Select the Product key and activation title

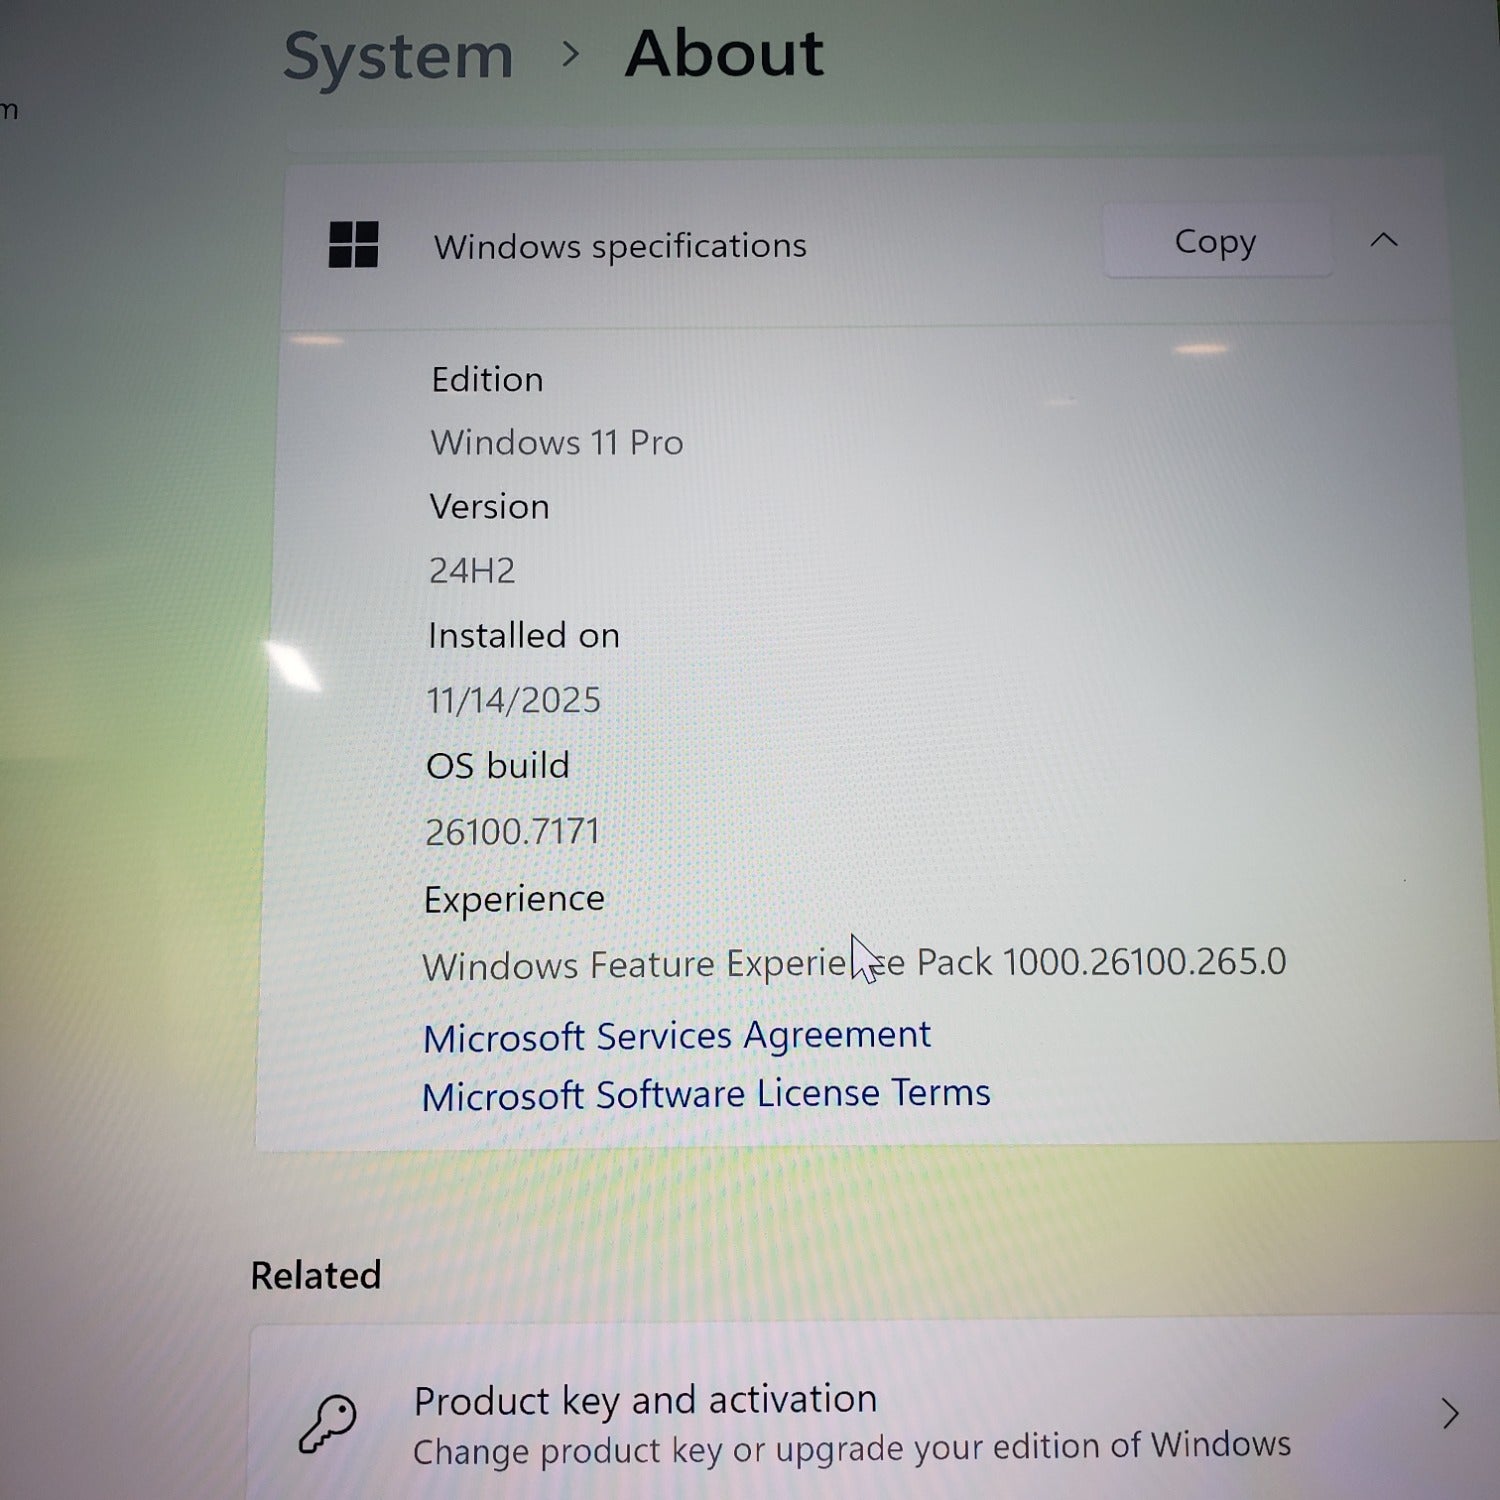[645, 1400]
